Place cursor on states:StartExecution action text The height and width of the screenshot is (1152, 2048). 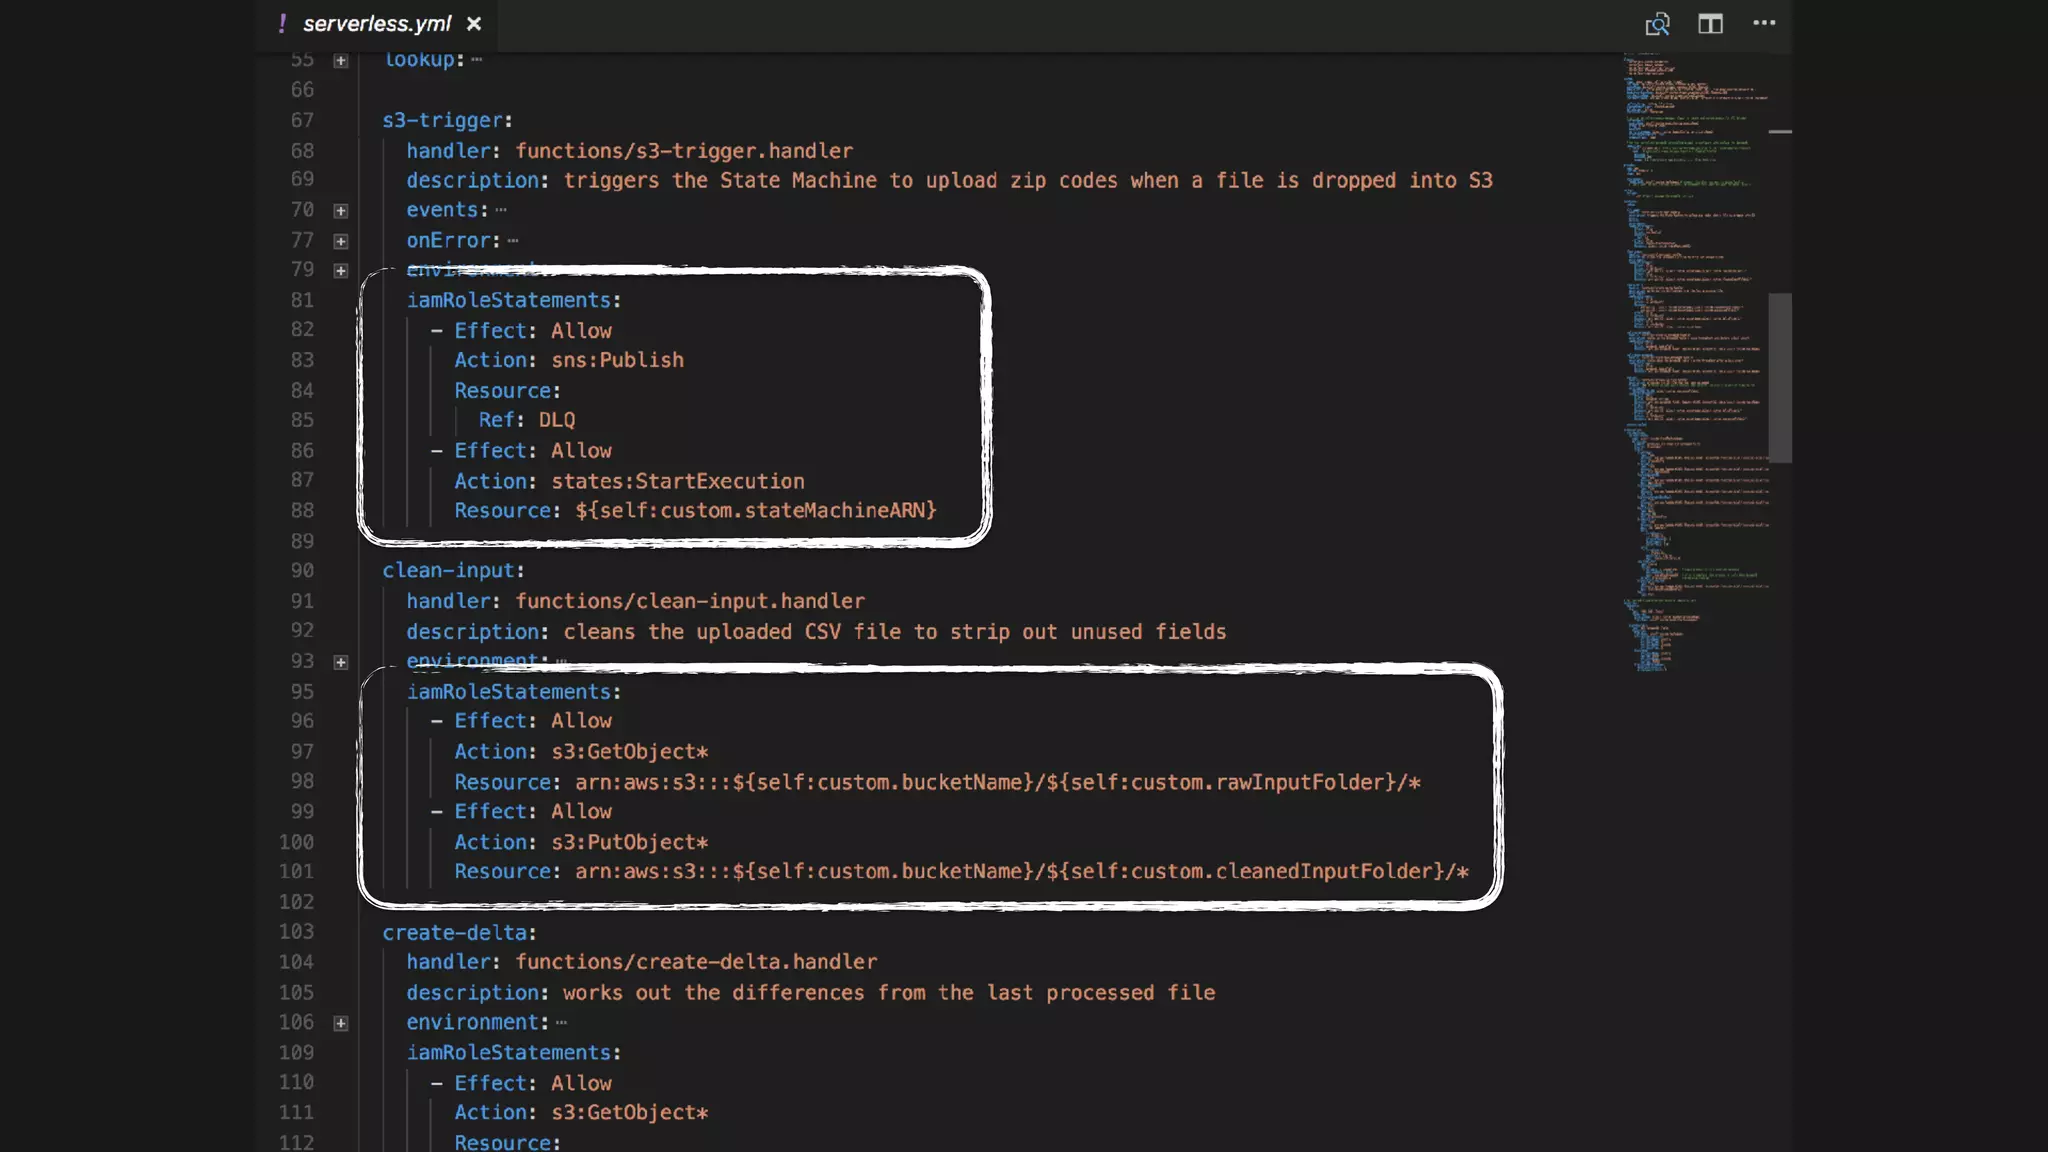tap(677, 481)
